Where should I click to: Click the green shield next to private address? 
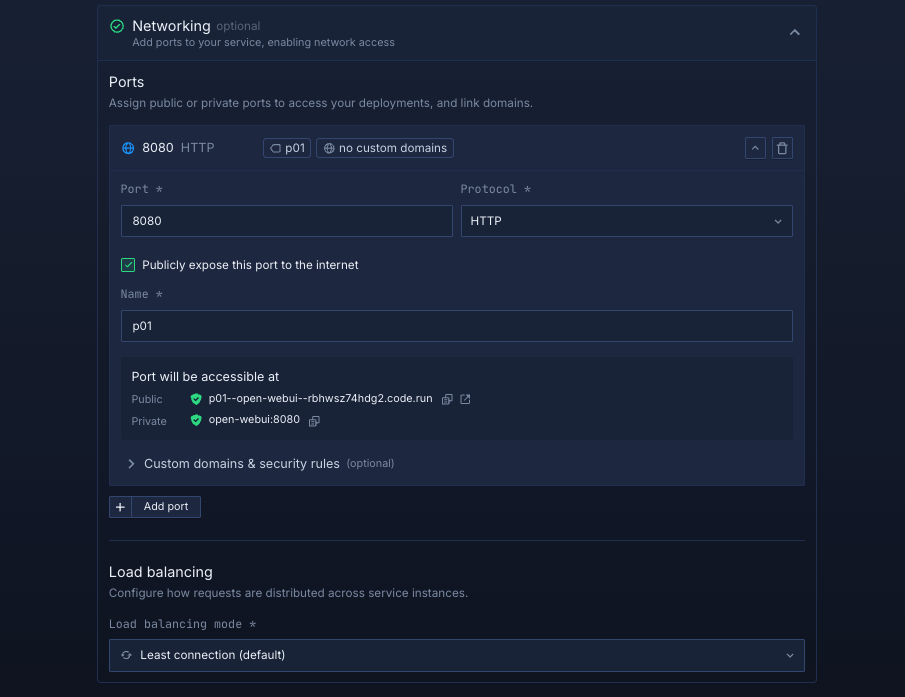tap(196, 421)
